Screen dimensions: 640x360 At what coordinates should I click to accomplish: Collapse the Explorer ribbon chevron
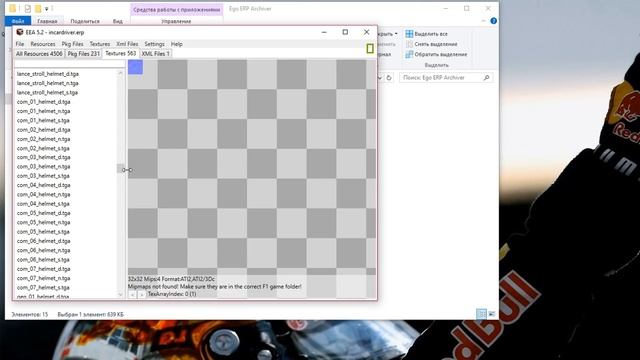(483, 21)
